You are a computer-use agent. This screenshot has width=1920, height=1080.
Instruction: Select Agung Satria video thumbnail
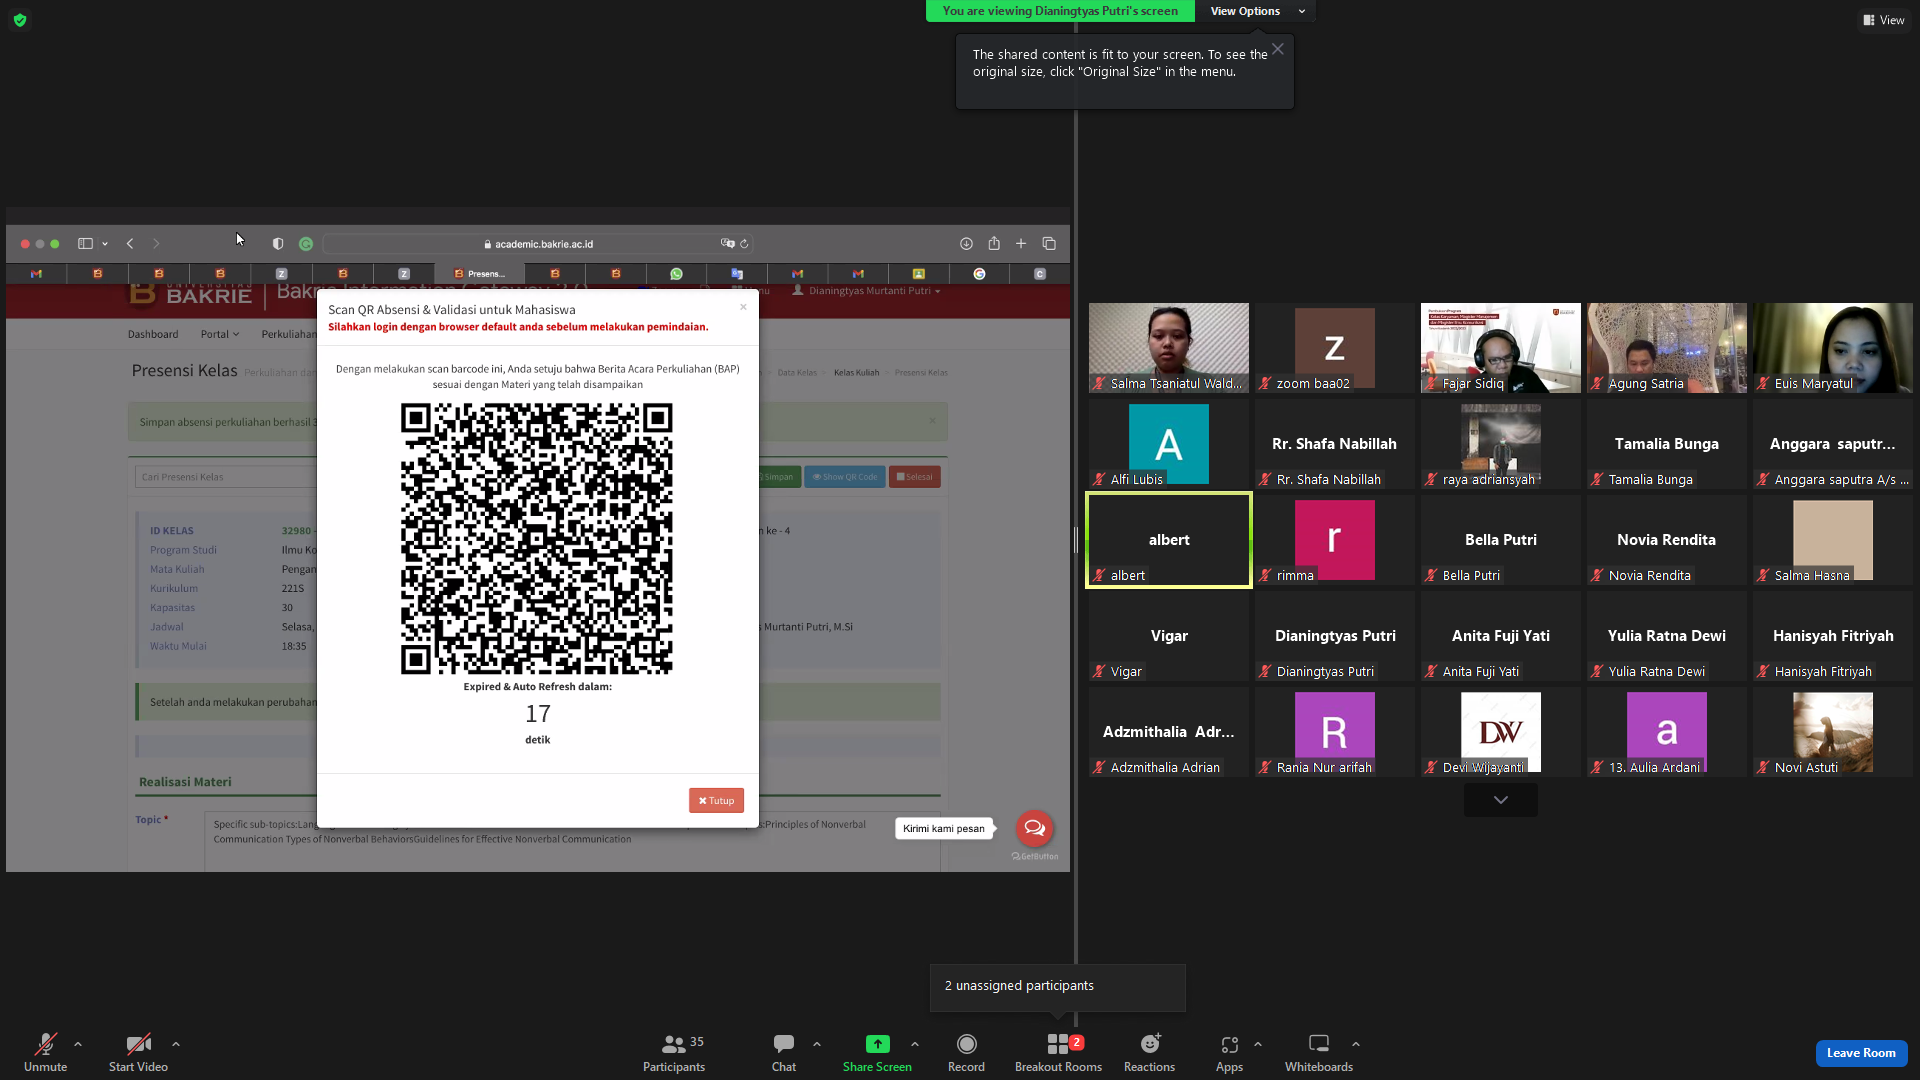coord(1667,348)
